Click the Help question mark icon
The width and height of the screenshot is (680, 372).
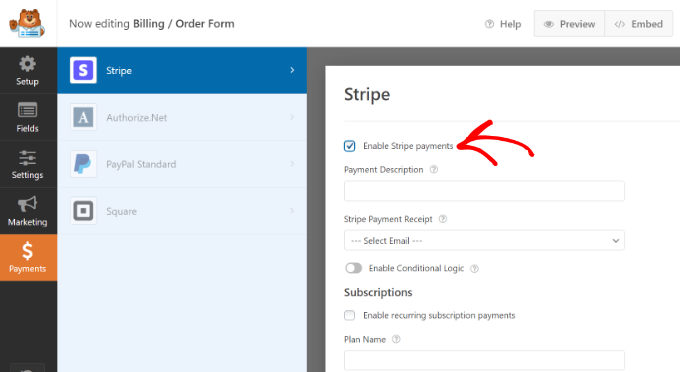point(489,24)
